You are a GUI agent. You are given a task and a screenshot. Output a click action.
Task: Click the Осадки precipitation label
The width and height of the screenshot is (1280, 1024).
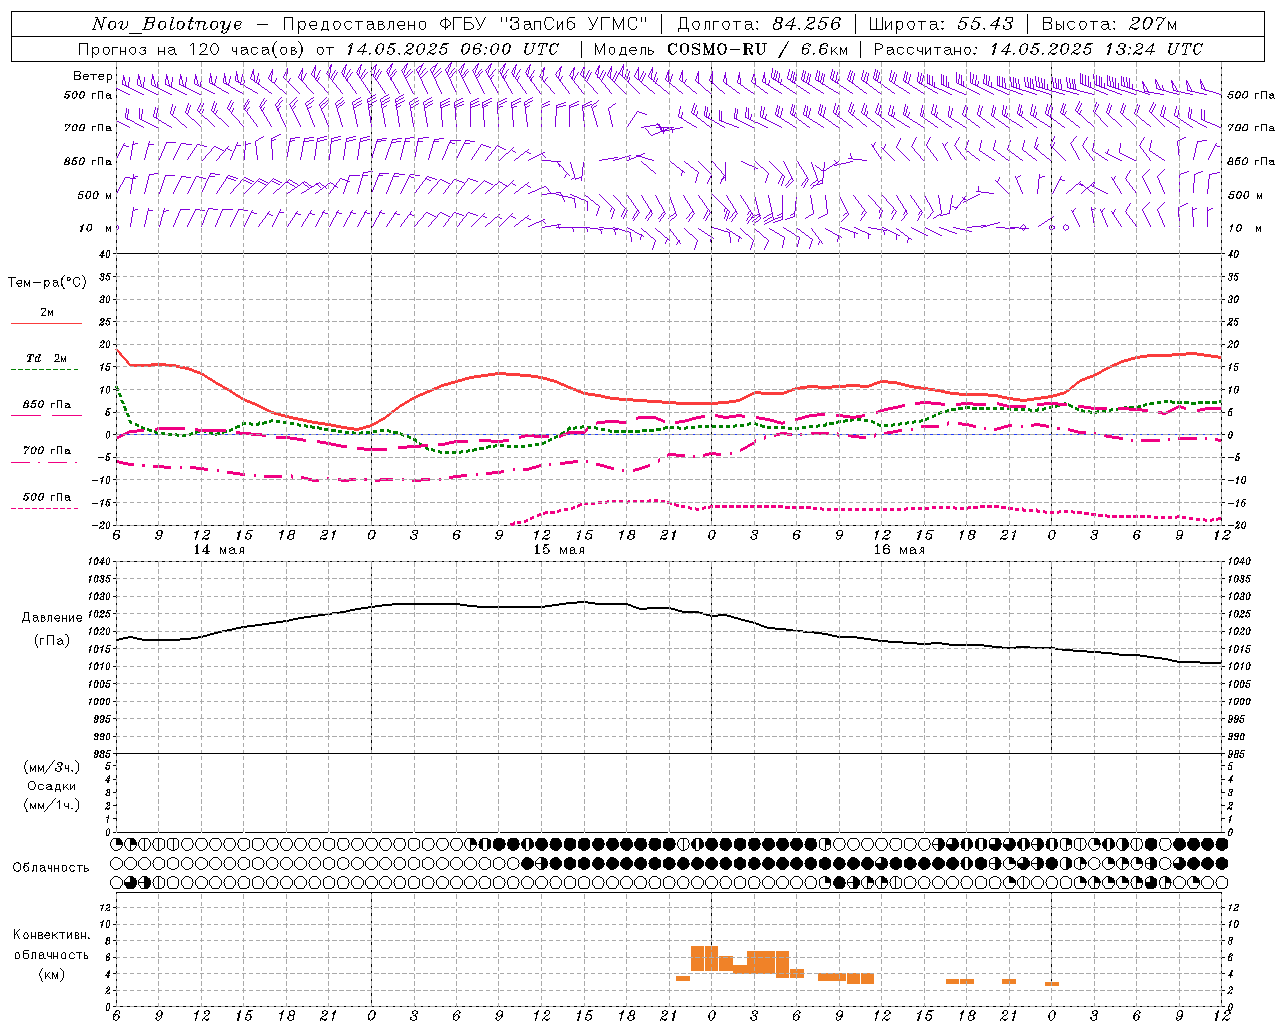click(51, 786)
